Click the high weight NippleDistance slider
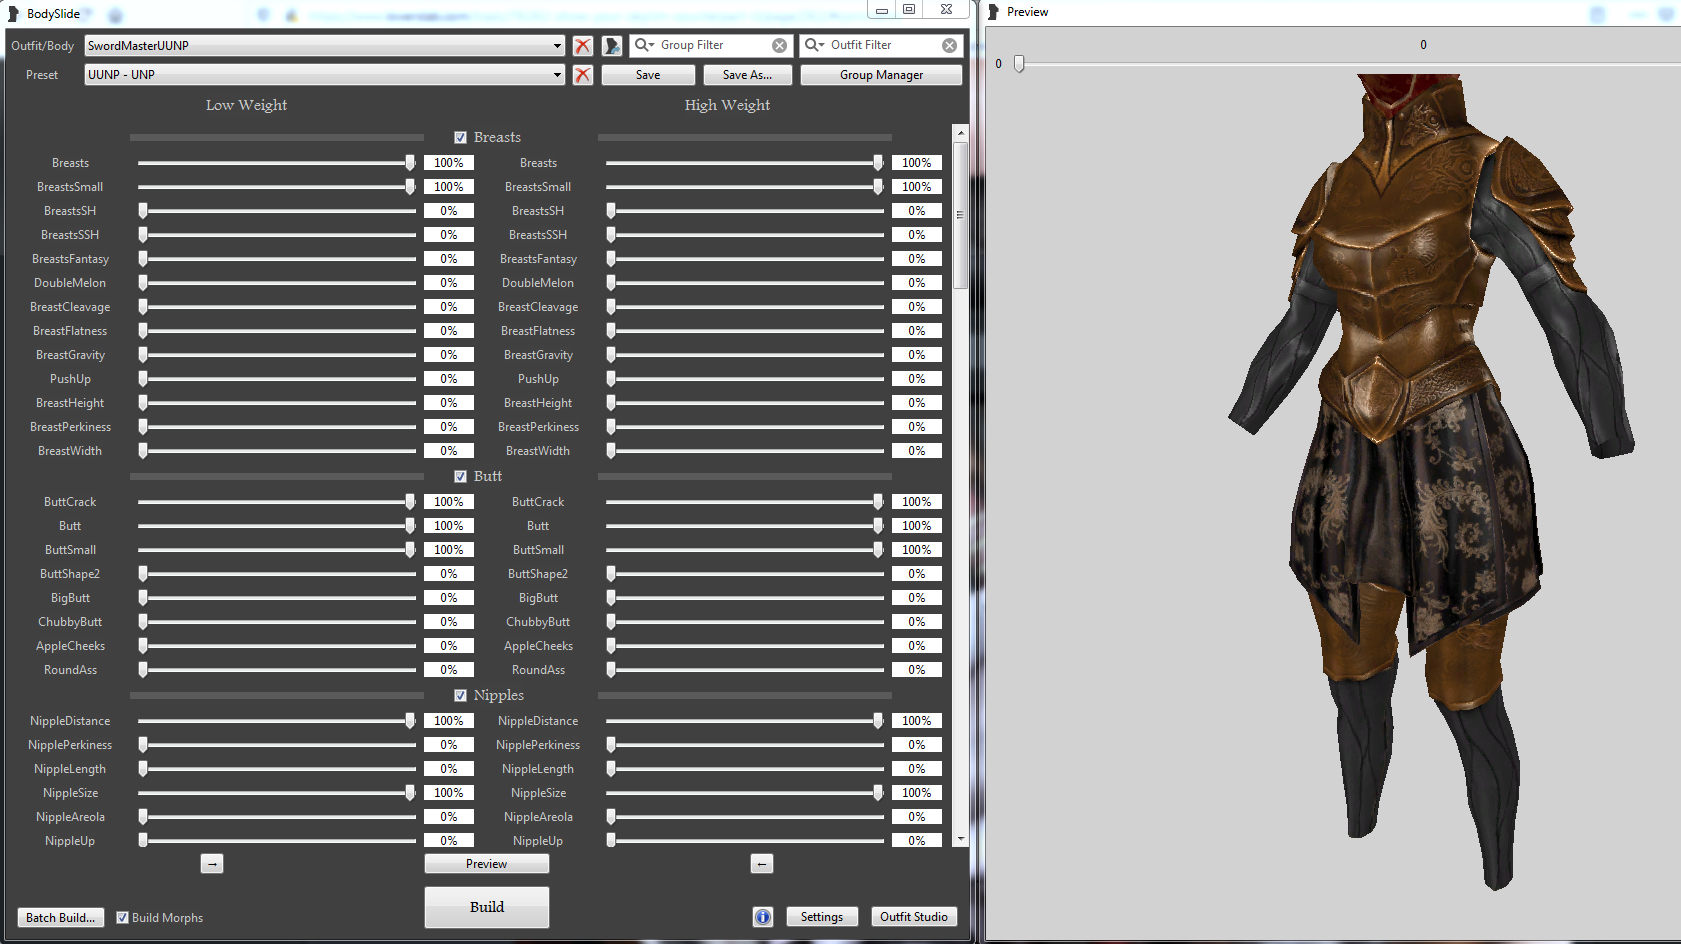 [x=745, y=721]
